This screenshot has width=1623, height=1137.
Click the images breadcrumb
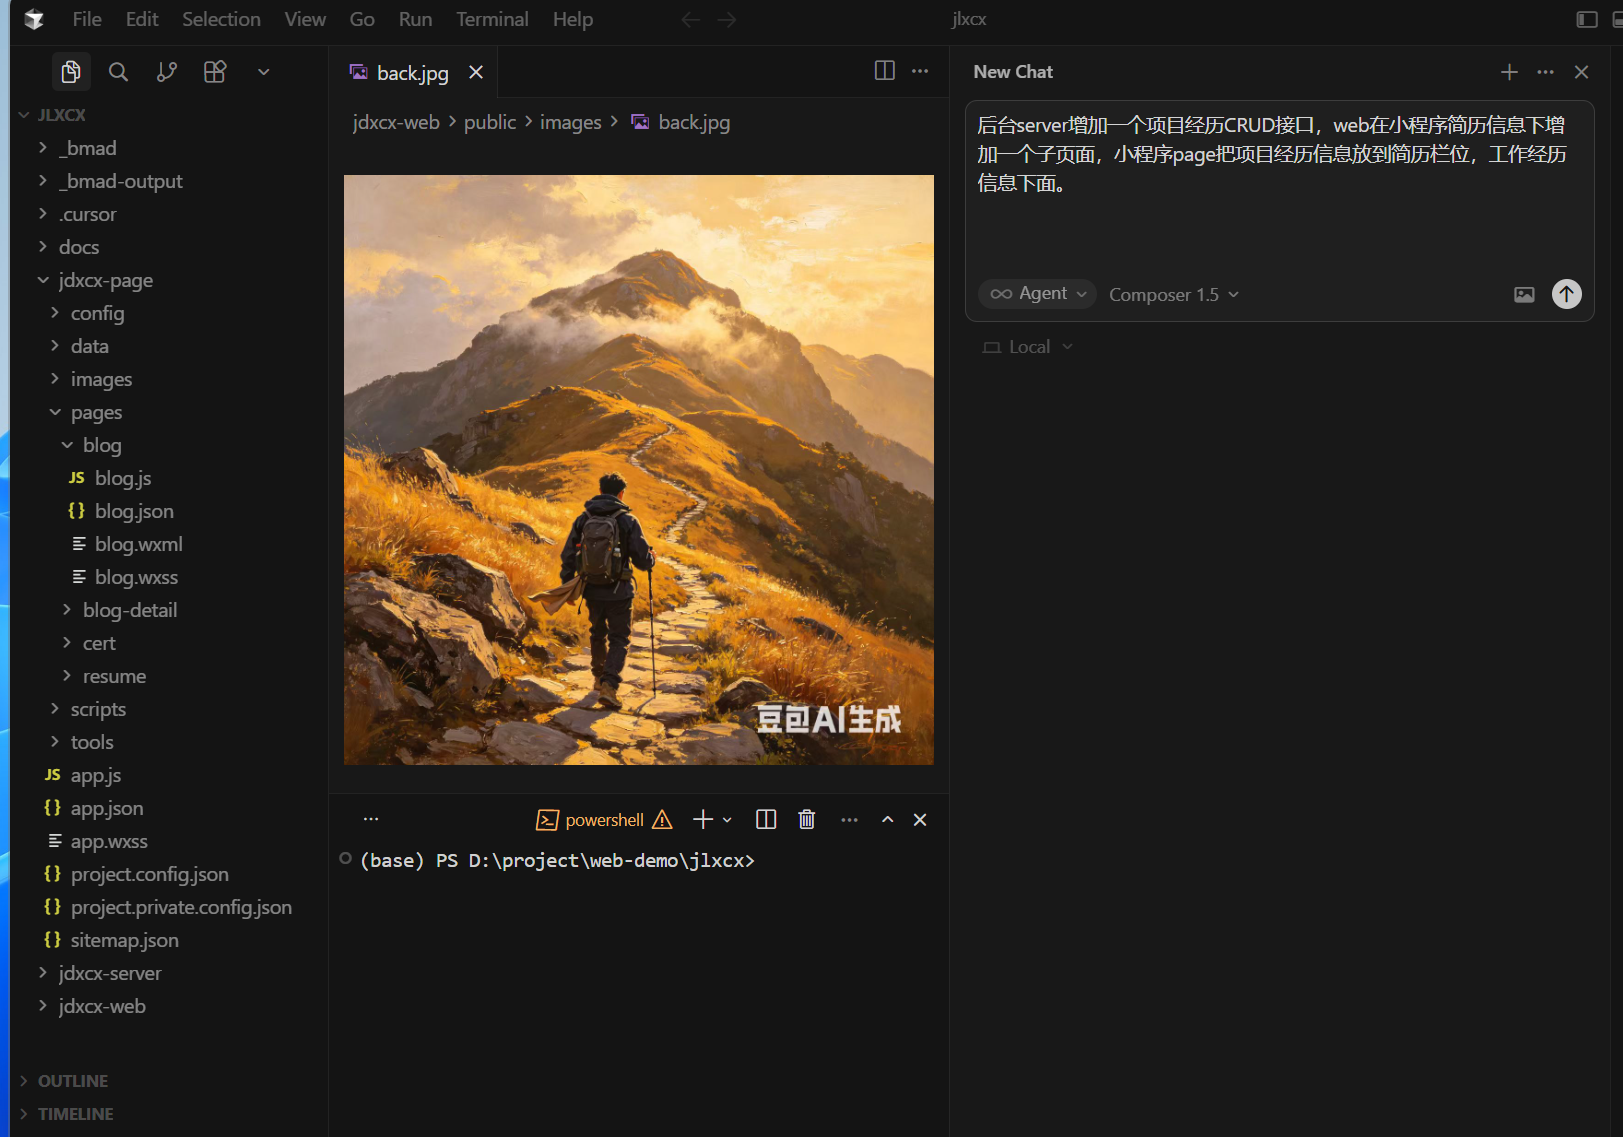point(571,122)
